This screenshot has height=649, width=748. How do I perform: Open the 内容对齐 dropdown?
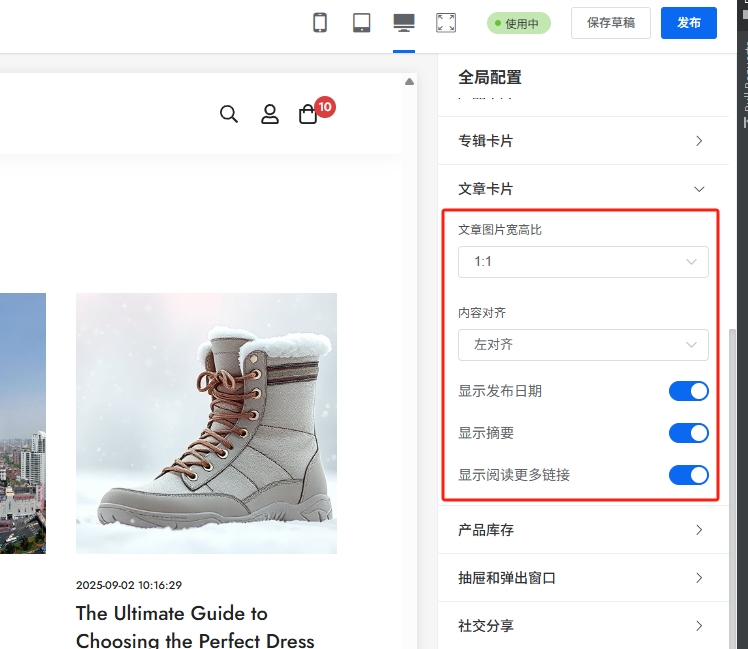pos(583,345)
